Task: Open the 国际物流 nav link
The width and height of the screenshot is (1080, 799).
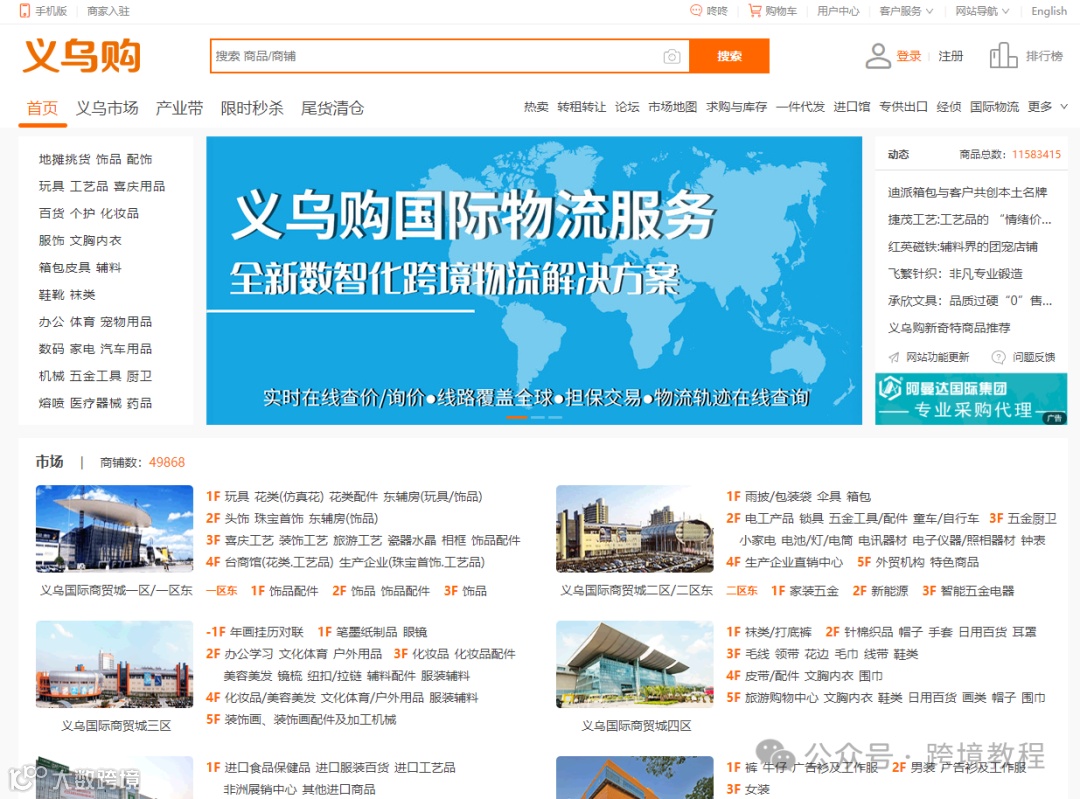Action: coord(995,107)
